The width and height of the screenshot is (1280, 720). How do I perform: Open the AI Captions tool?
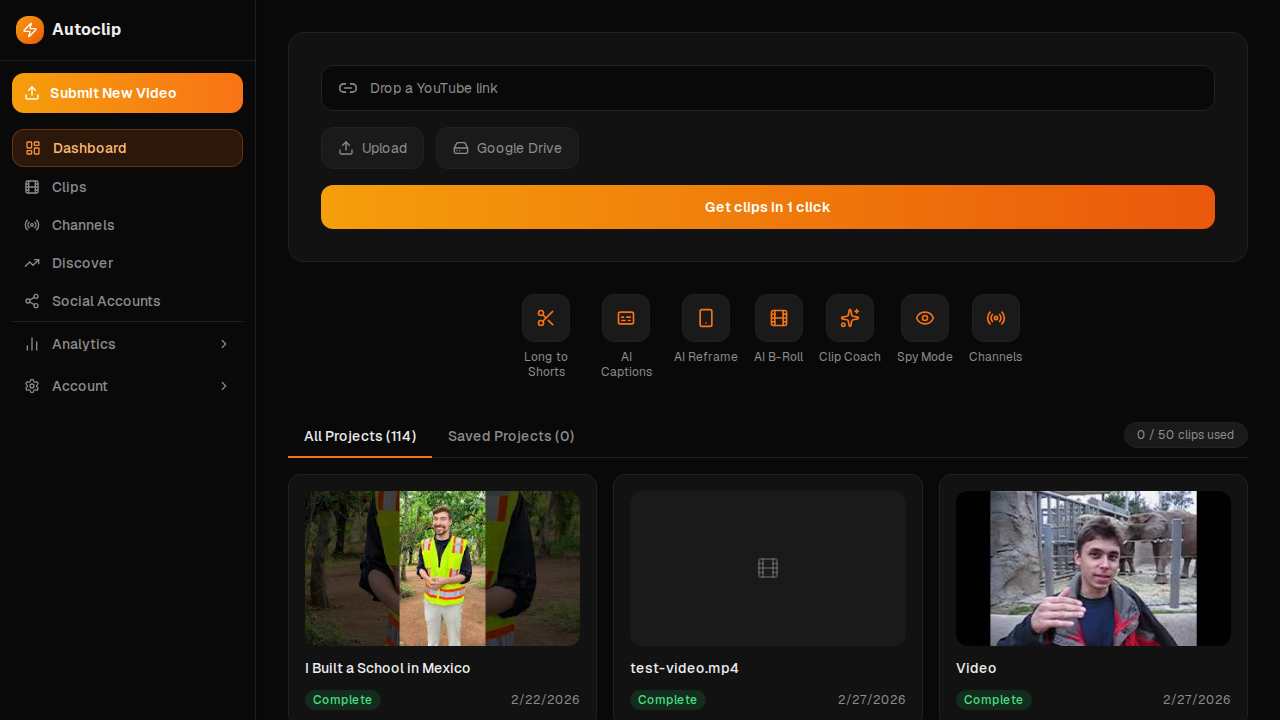626,318
